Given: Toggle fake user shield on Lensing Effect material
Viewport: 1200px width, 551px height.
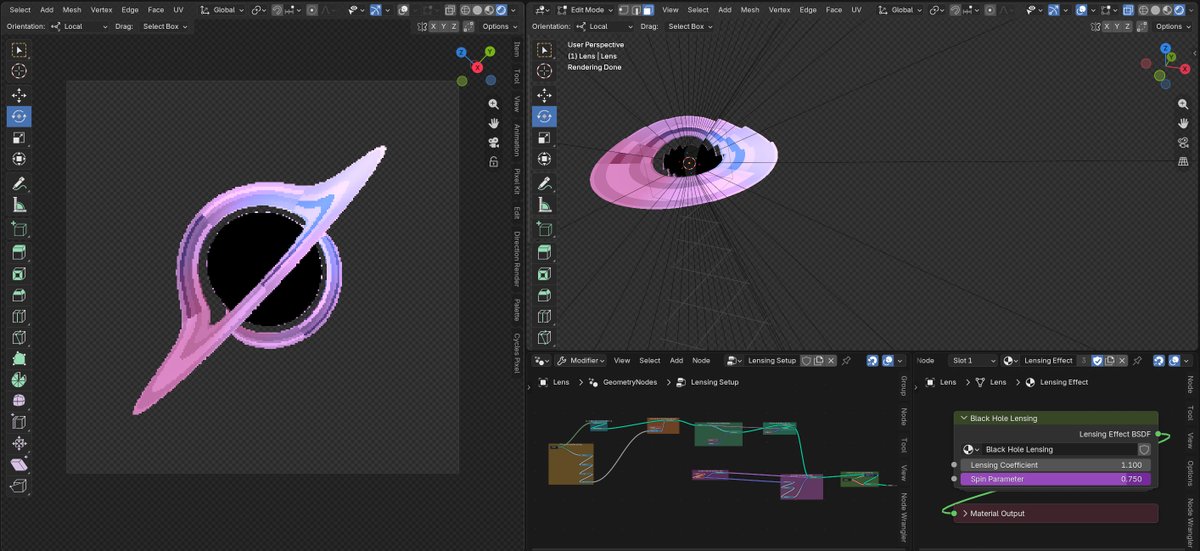Looking at the screenshot, I should point(1095,360).
